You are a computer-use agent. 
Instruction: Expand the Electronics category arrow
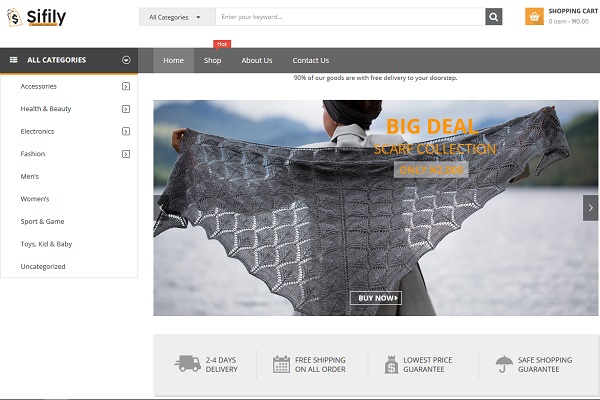126,131
